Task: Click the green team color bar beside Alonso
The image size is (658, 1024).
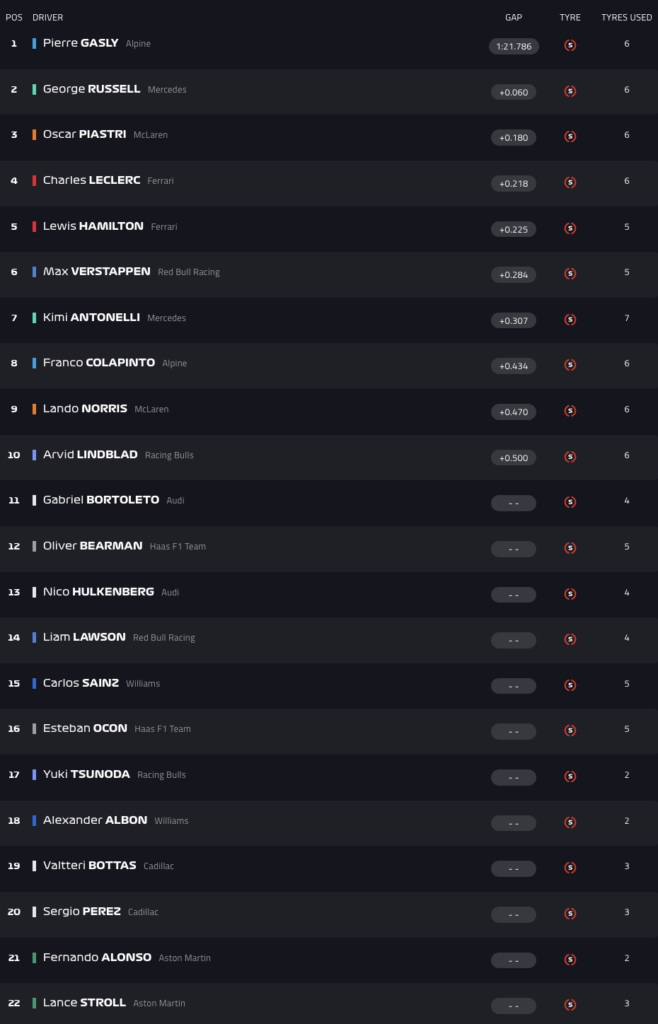Action: (34, 958)
